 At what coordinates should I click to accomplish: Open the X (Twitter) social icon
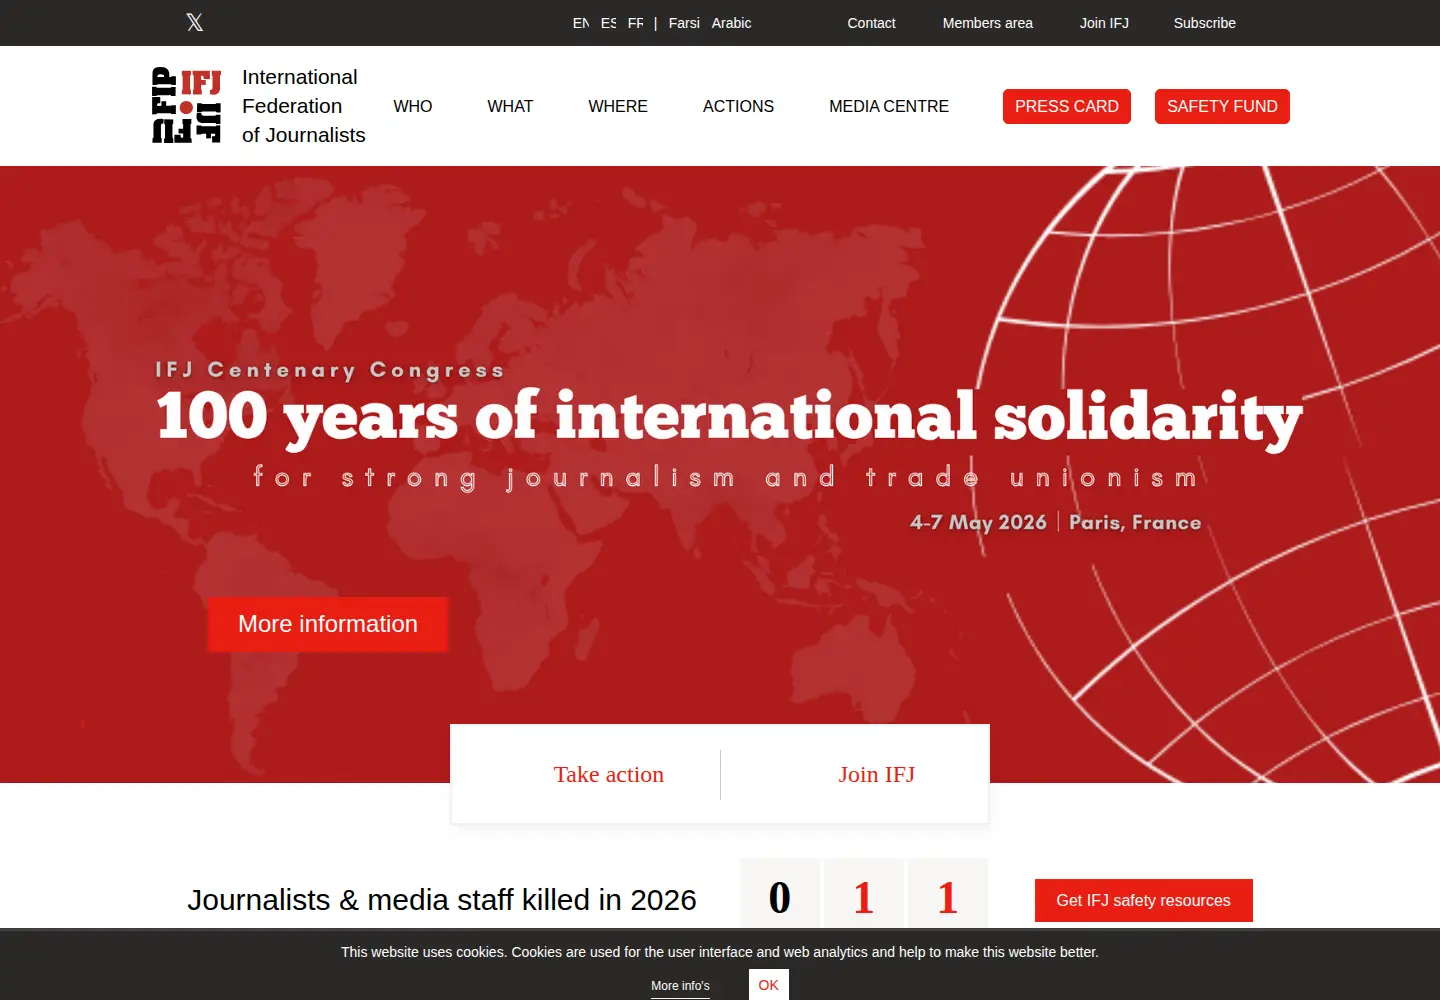click(195, 22)
